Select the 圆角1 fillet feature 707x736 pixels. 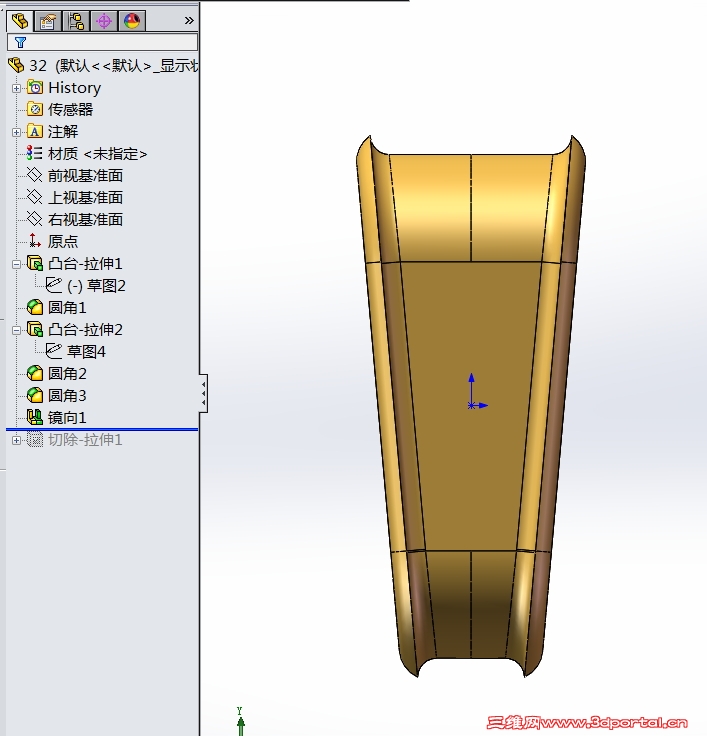tap(67, 308)
